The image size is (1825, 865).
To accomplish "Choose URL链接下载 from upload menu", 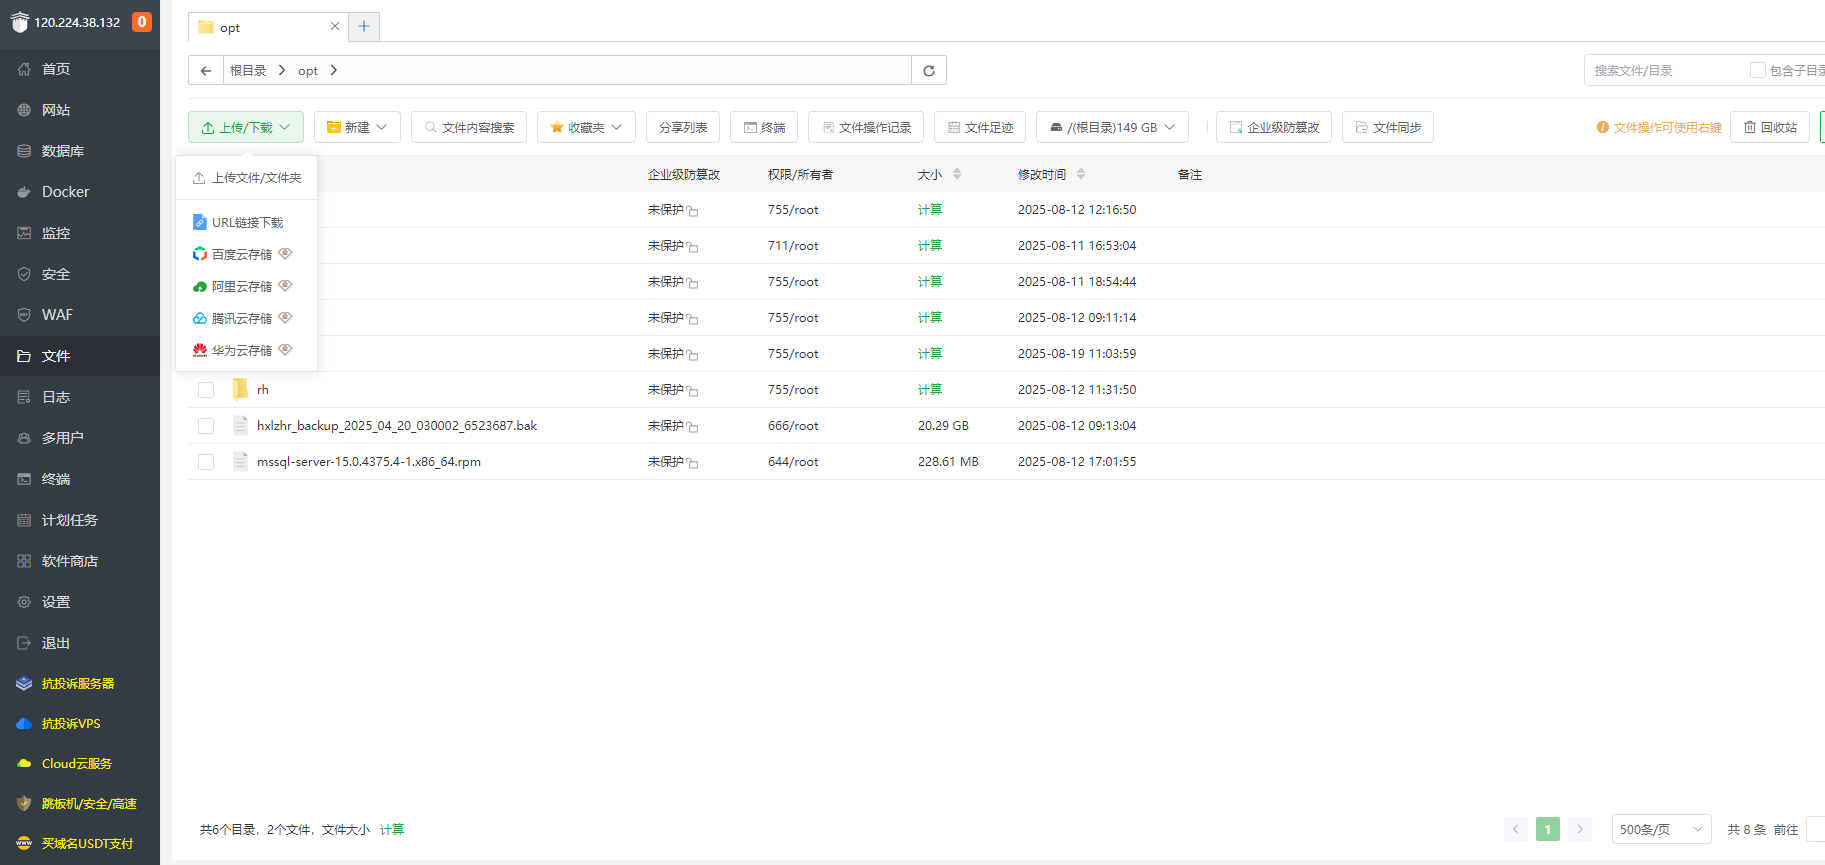I will click(247, 222).
